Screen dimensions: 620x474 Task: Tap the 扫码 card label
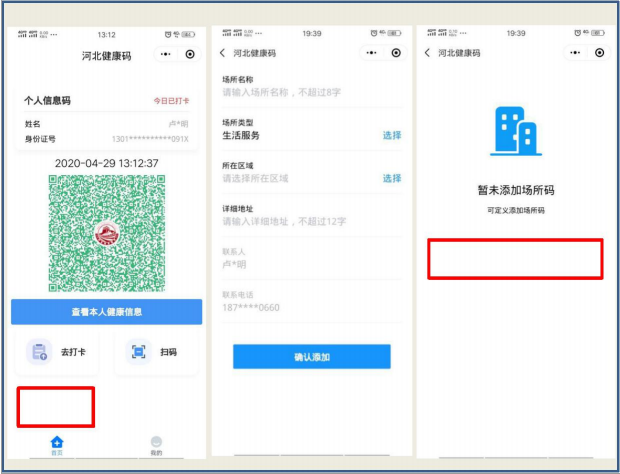pyautogui.click(x=168, y=352)
